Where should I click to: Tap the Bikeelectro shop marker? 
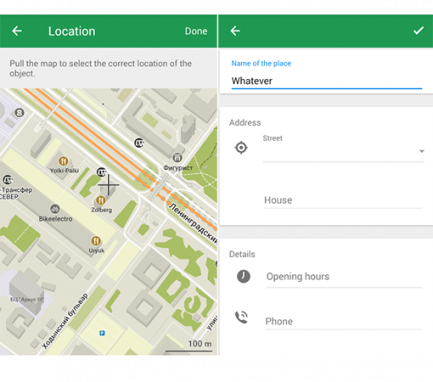55,209
